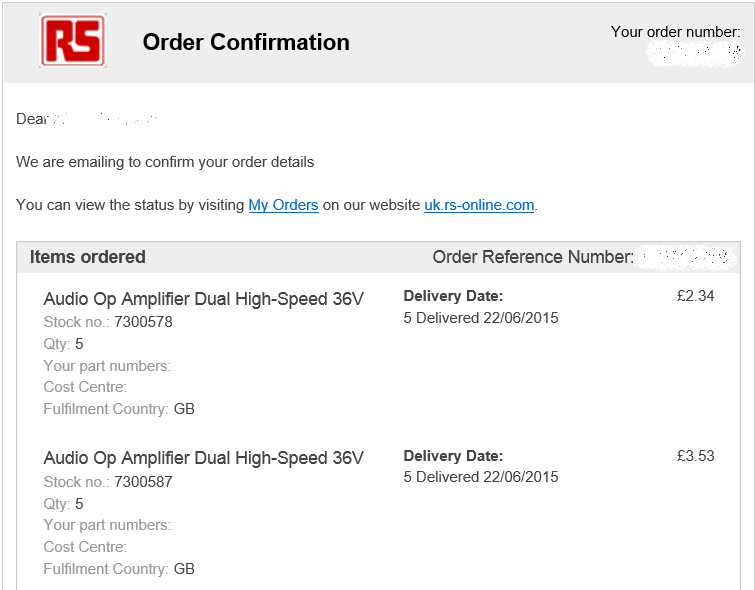Click the £2.34 price

(695, 296)
